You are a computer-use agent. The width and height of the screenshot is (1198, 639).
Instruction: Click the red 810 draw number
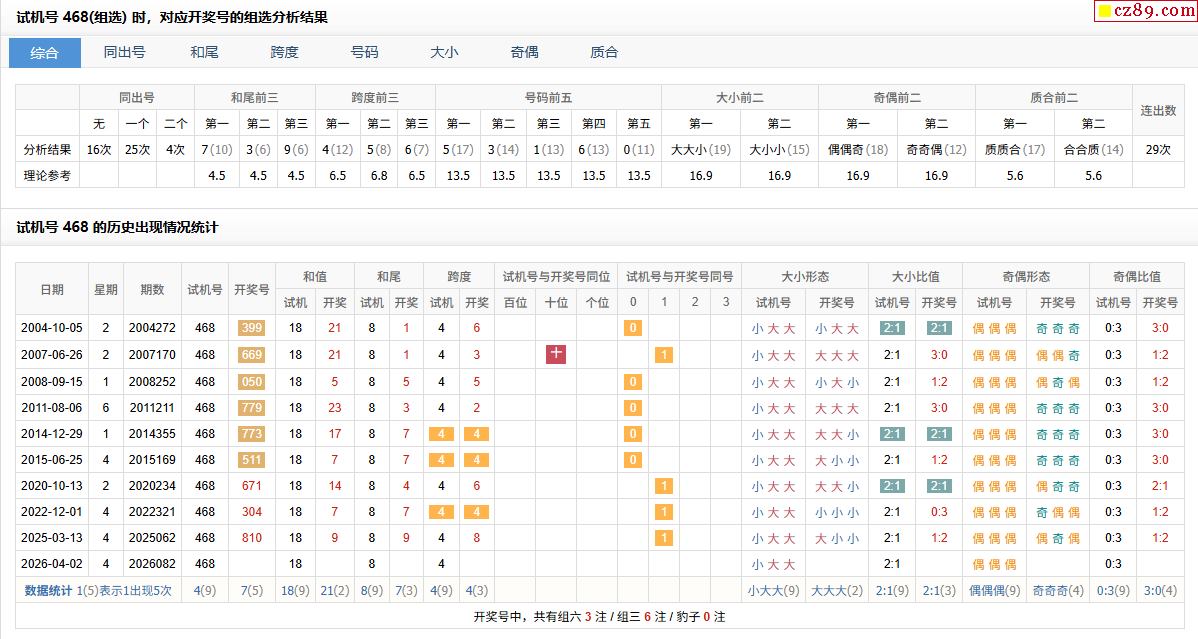click(252, 538)
